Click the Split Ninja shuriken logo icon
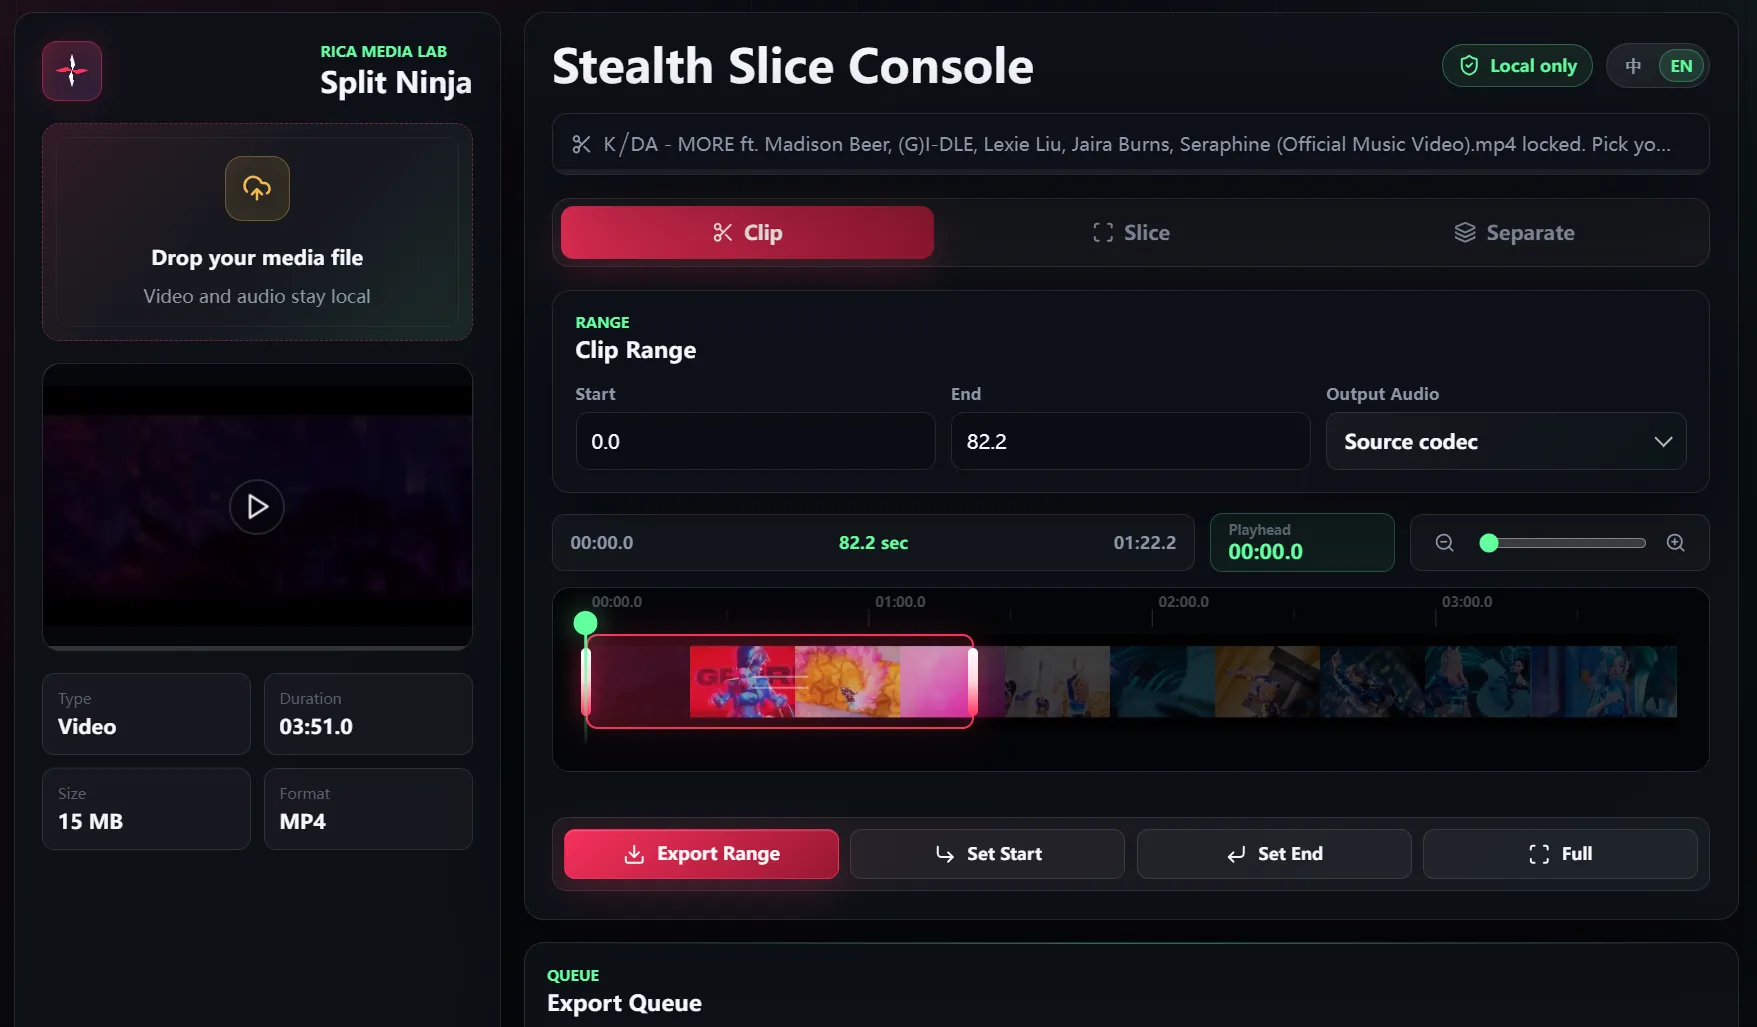 point(72,71)
